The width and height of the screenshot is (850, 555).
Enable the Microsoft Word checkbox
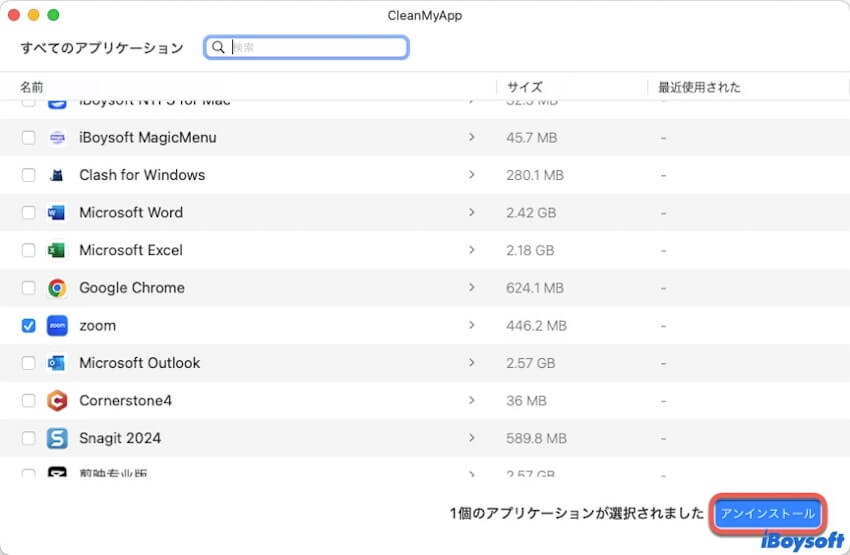point(29,213)
